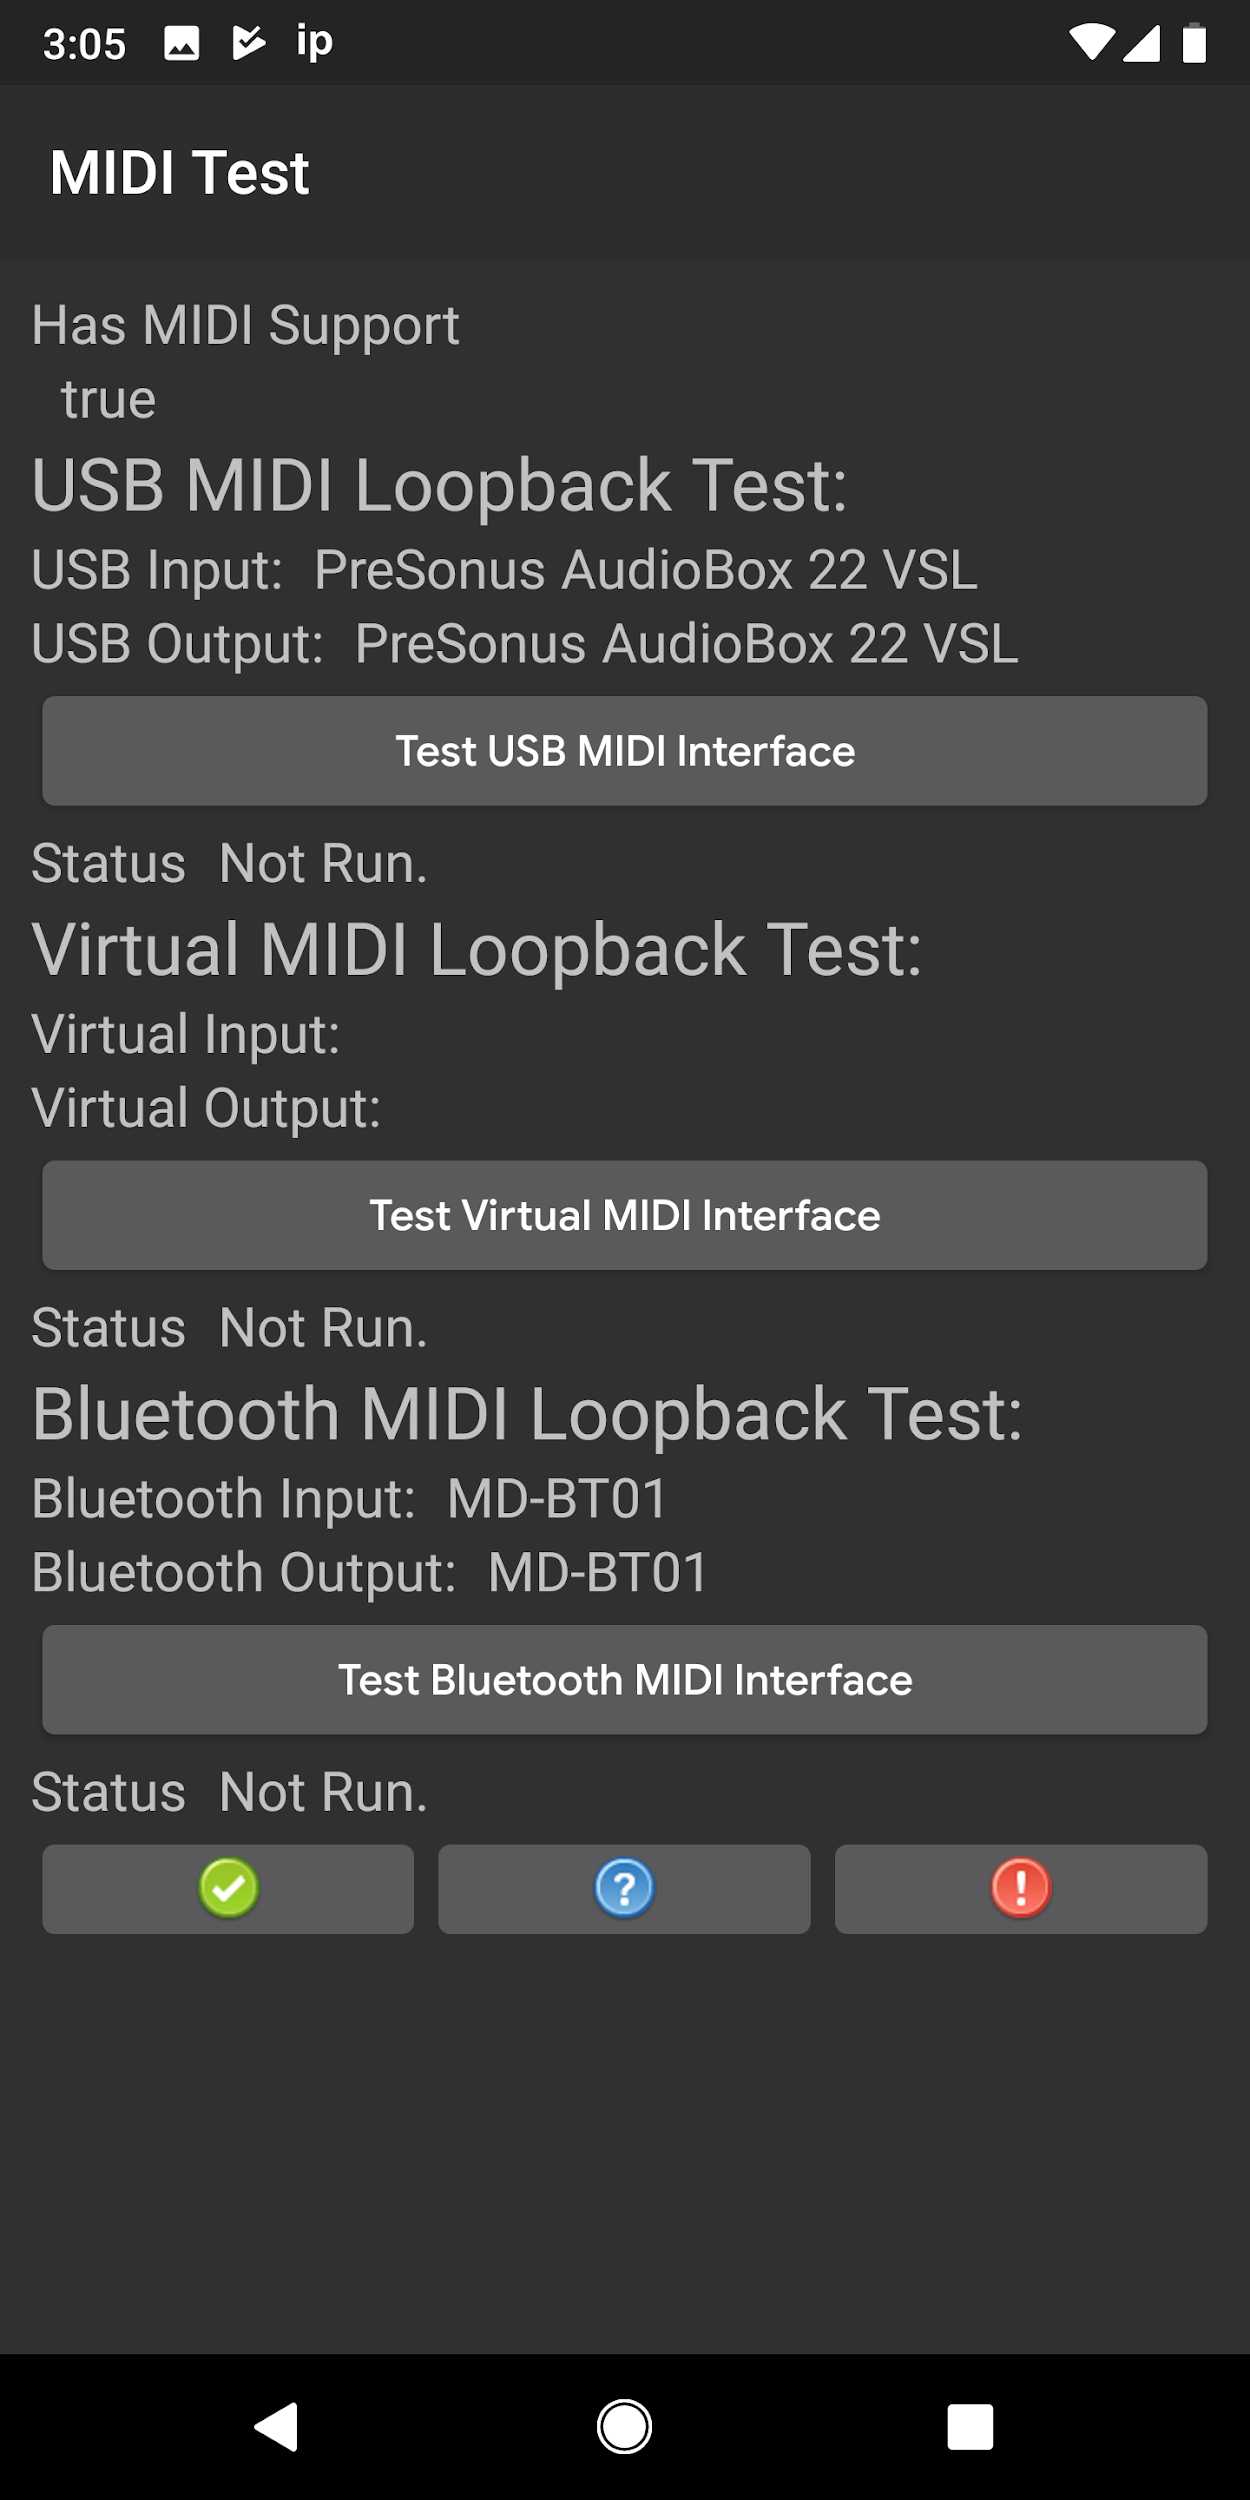Tap the recent apps square button
This screenshot has width=1250, height=2500.
tap(970, 2426)
